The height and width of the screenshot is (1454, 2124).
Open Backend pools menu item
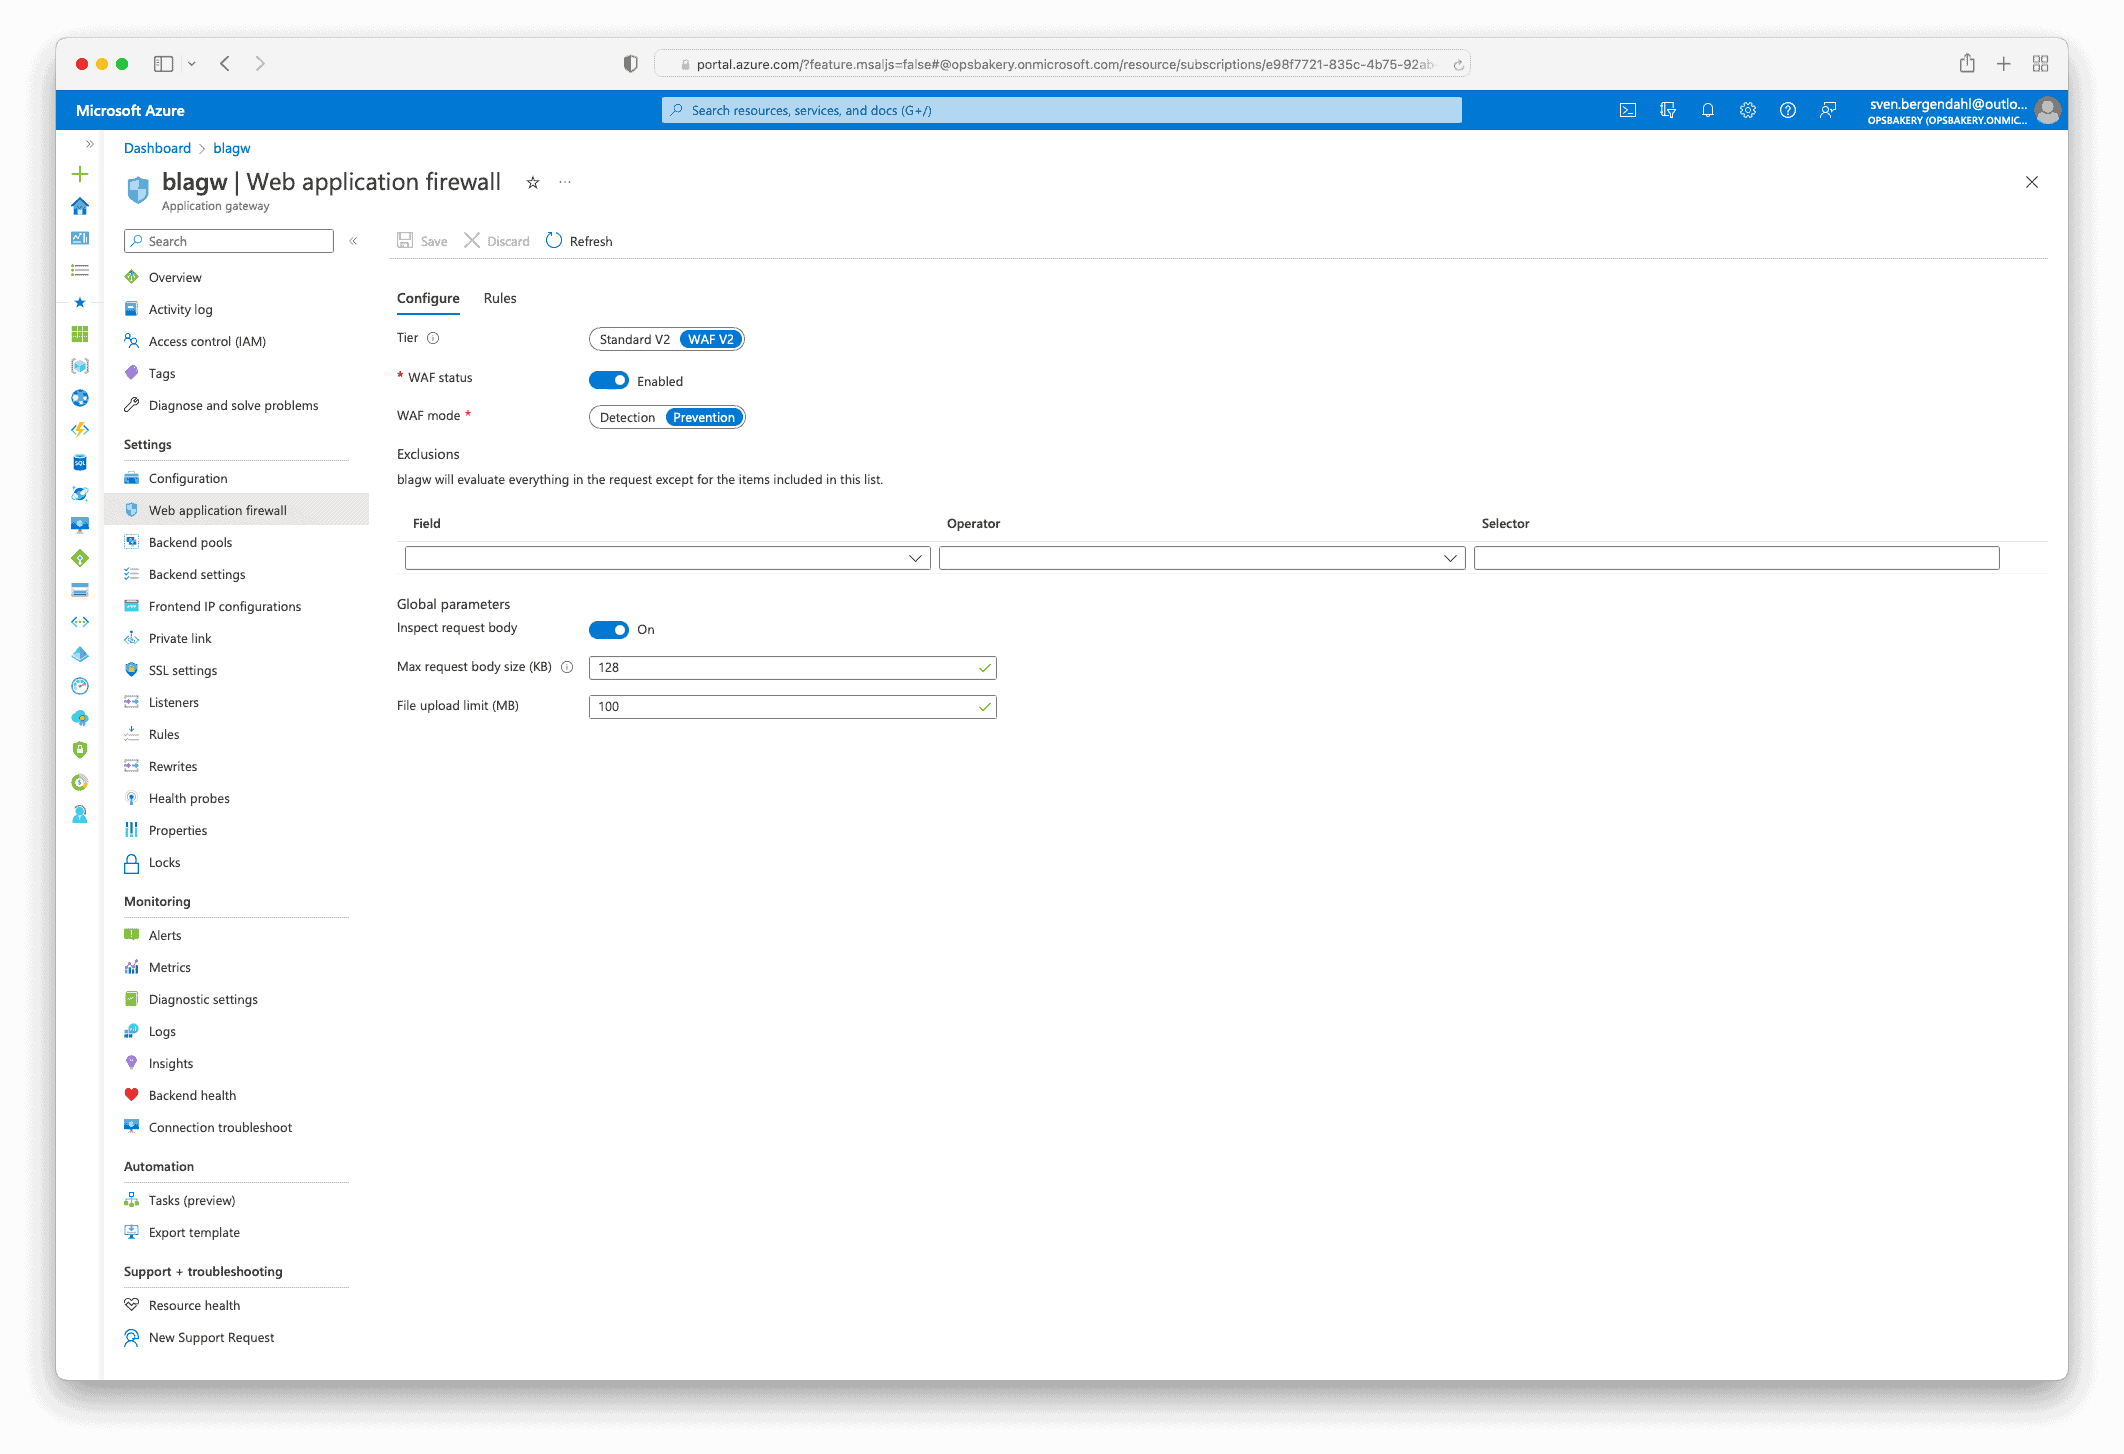(x=190, y=542)
